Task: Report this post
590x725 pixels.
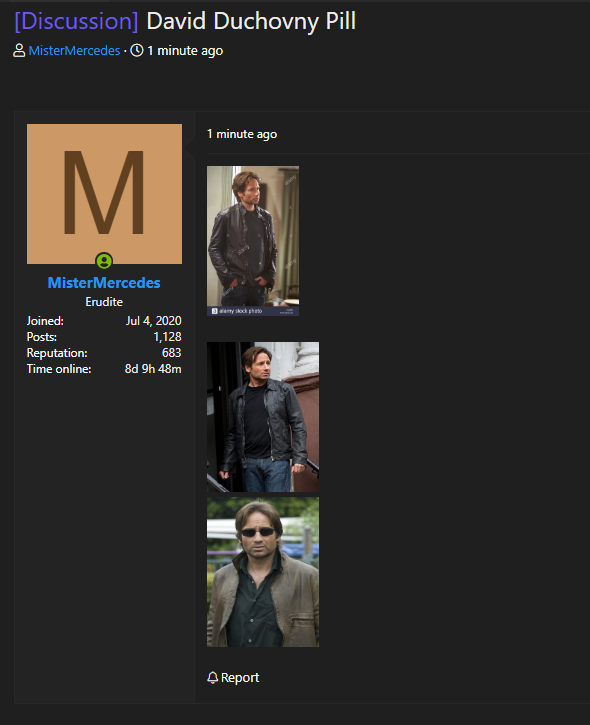Action: pyautogui.click(x=240, y=677)
